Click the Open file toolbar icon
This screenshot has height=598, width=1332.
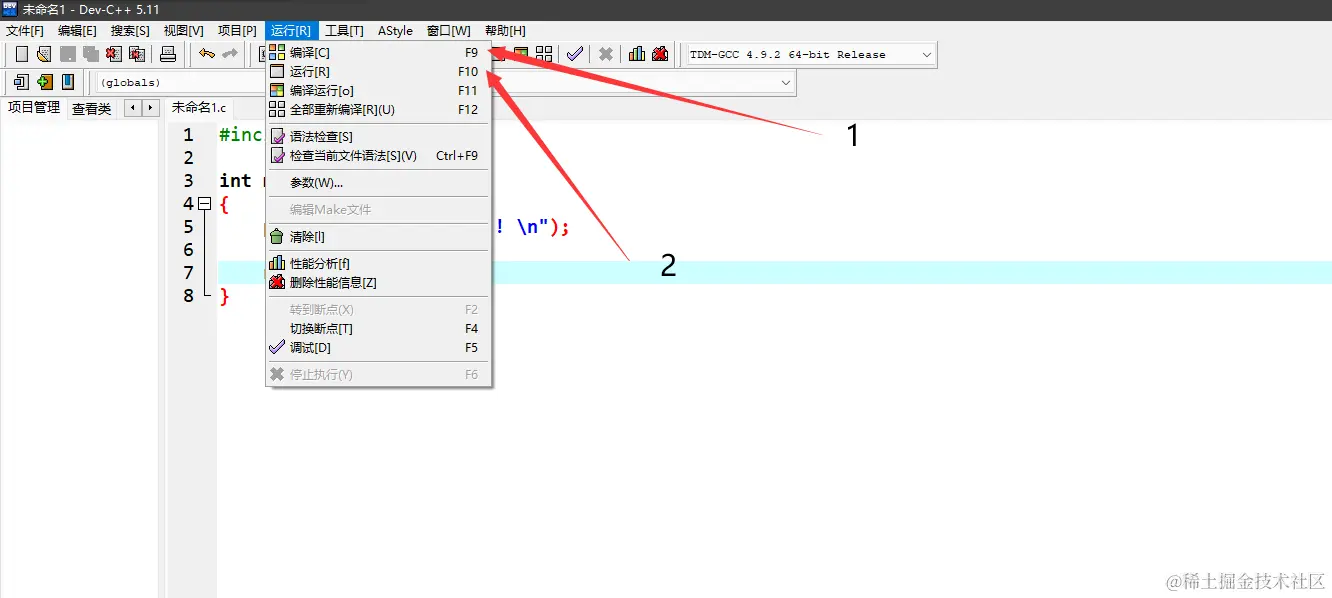44,54
